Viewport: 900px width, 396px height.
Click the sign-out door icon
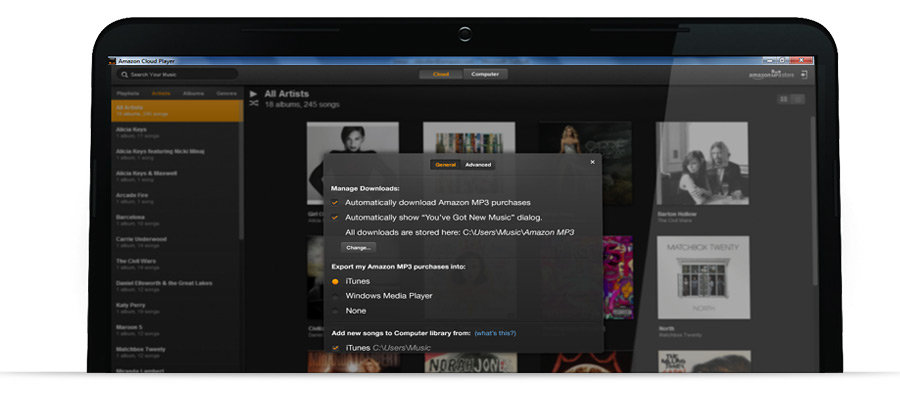coord(804,74)
